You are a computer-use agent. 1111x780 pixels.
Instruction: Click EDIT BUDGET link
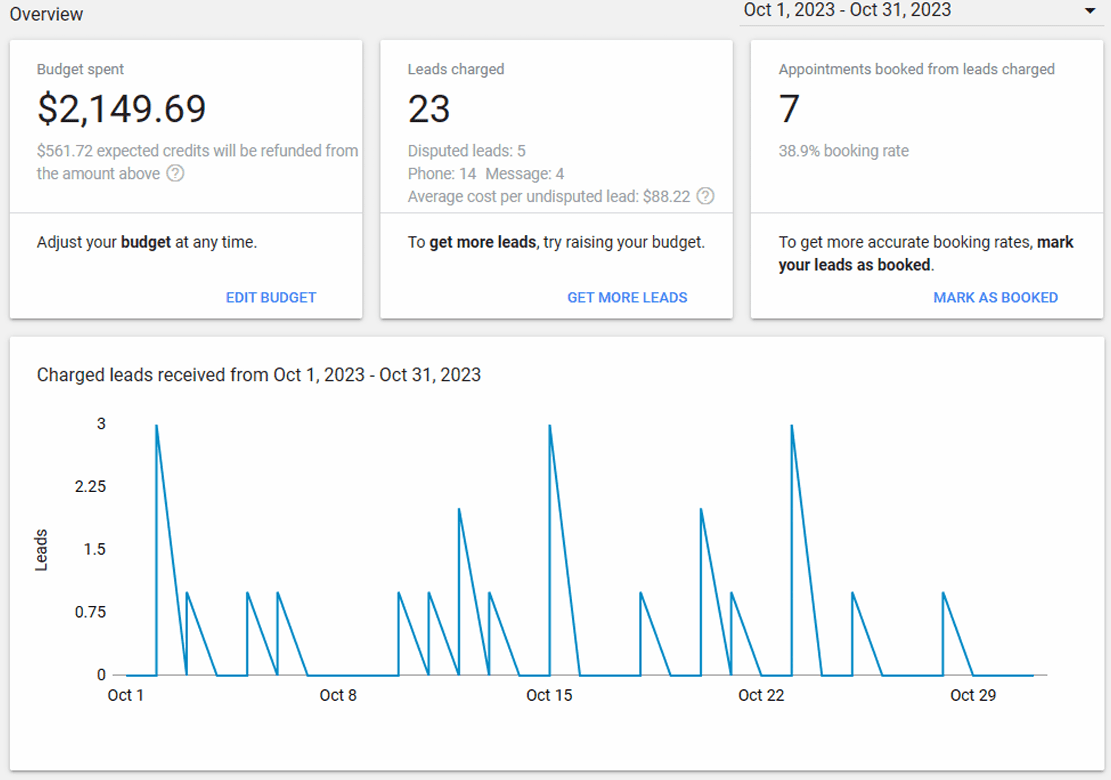tap(271, 298)
